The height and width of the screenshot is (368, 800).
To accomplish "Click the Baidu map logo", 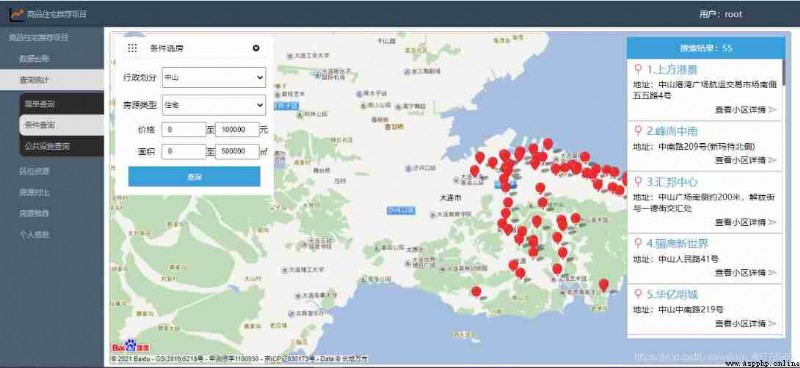I will [x=131, y=346].
